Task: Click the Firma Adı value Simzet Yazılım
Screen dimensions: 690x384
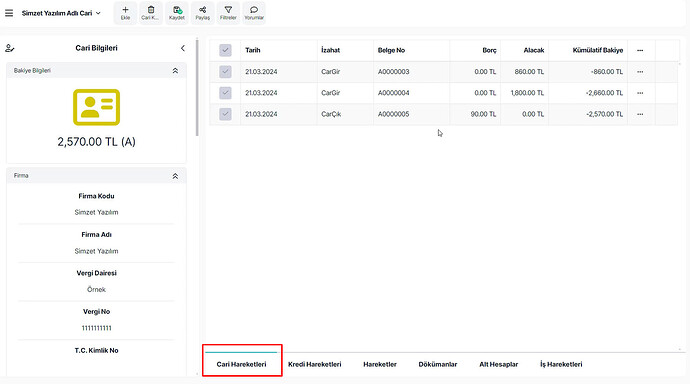Action: coord(96,251)
